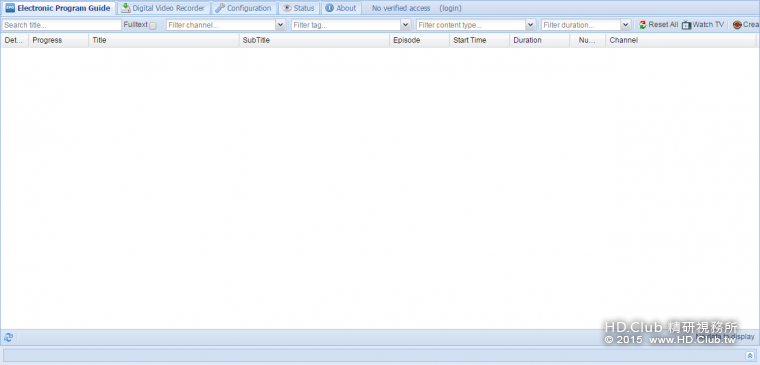
Task: Expand the Filter duration dropdown arrow
Action: (x=626, y=25)
